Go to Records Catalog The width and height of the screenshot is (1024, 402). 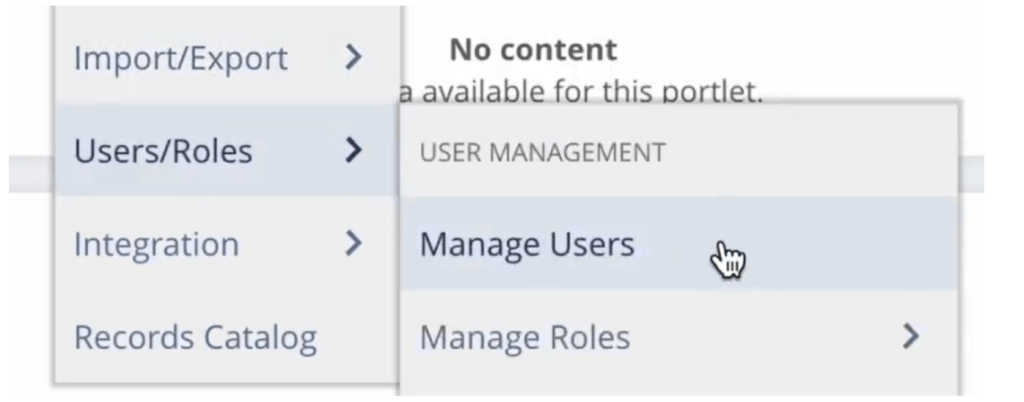(195, 338)
